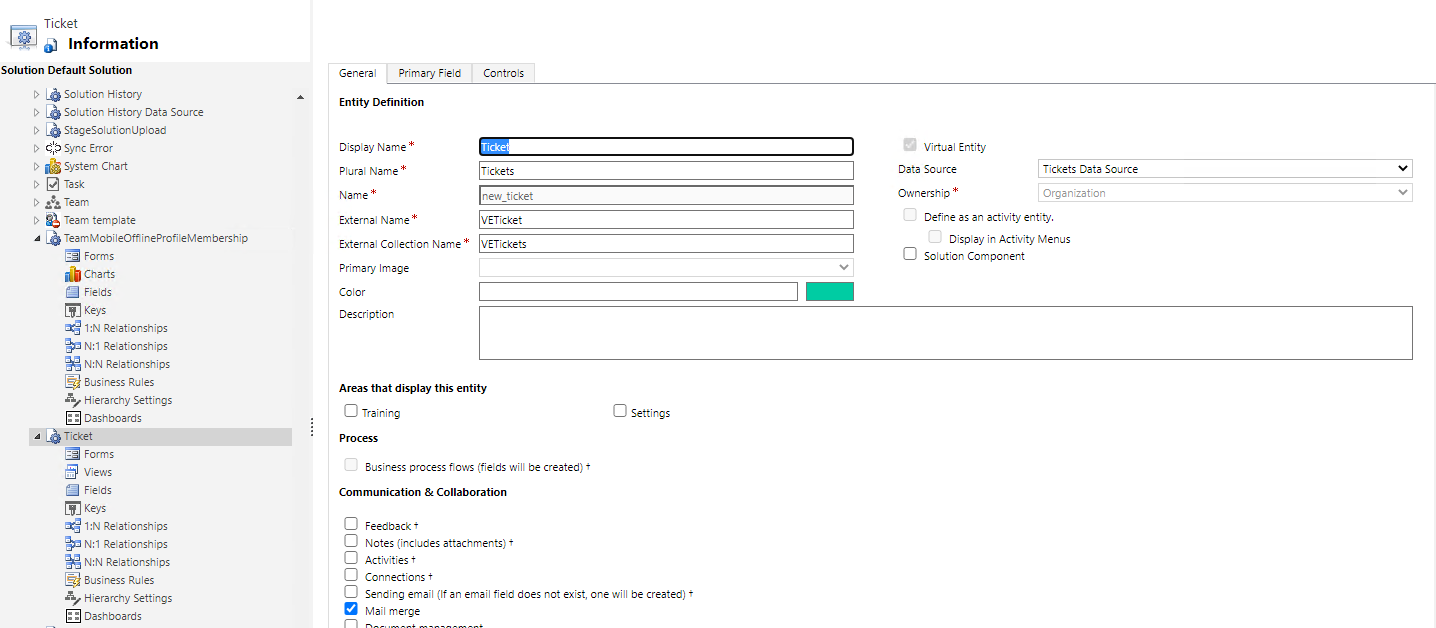Open the Data Source dropdown

pos(1226,169)
